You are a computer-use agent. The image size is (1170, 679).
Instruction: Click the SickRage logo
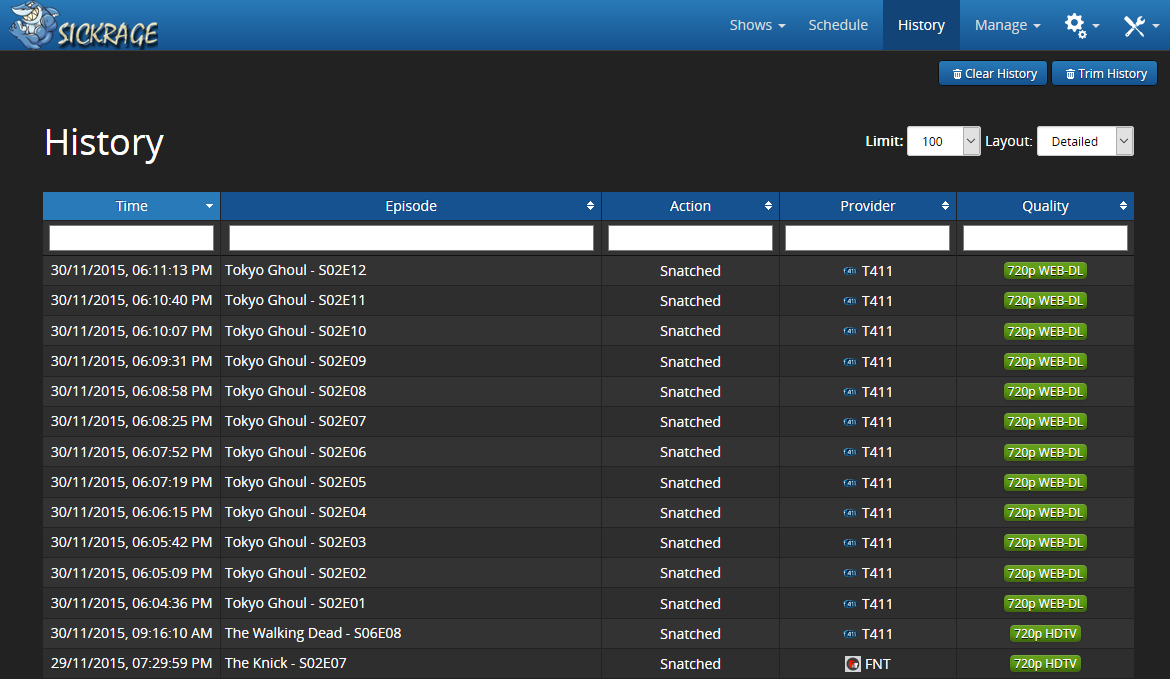coord(84,26)
